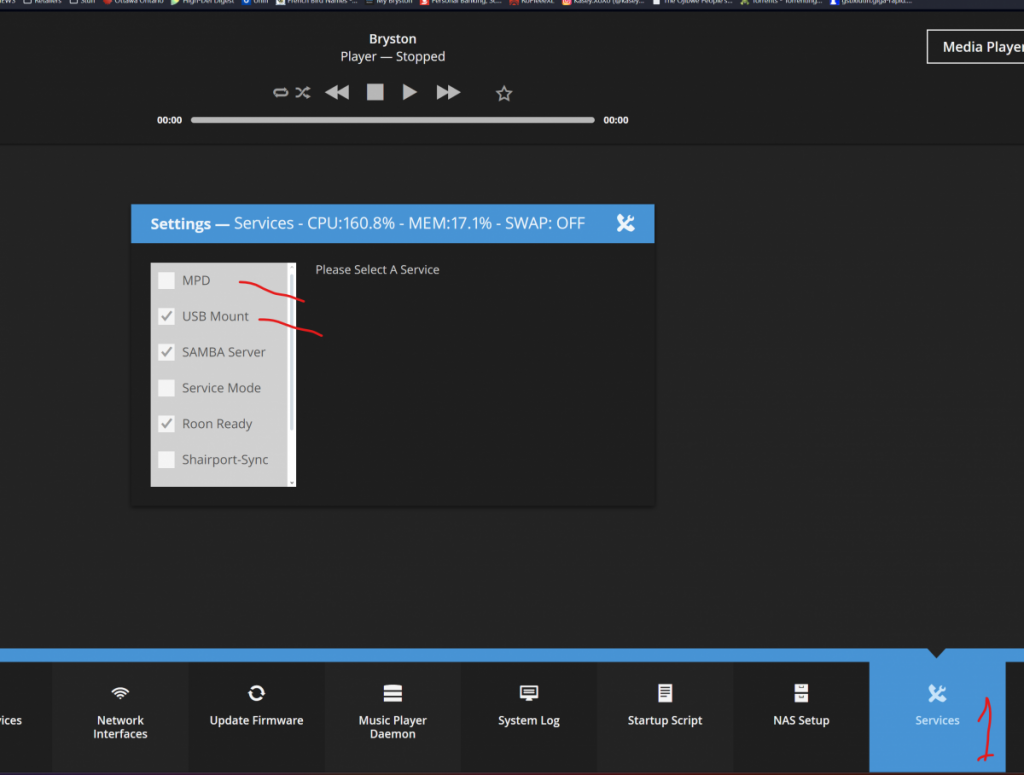
Task: Select the Service Mode label
Action: click(221, 388)
